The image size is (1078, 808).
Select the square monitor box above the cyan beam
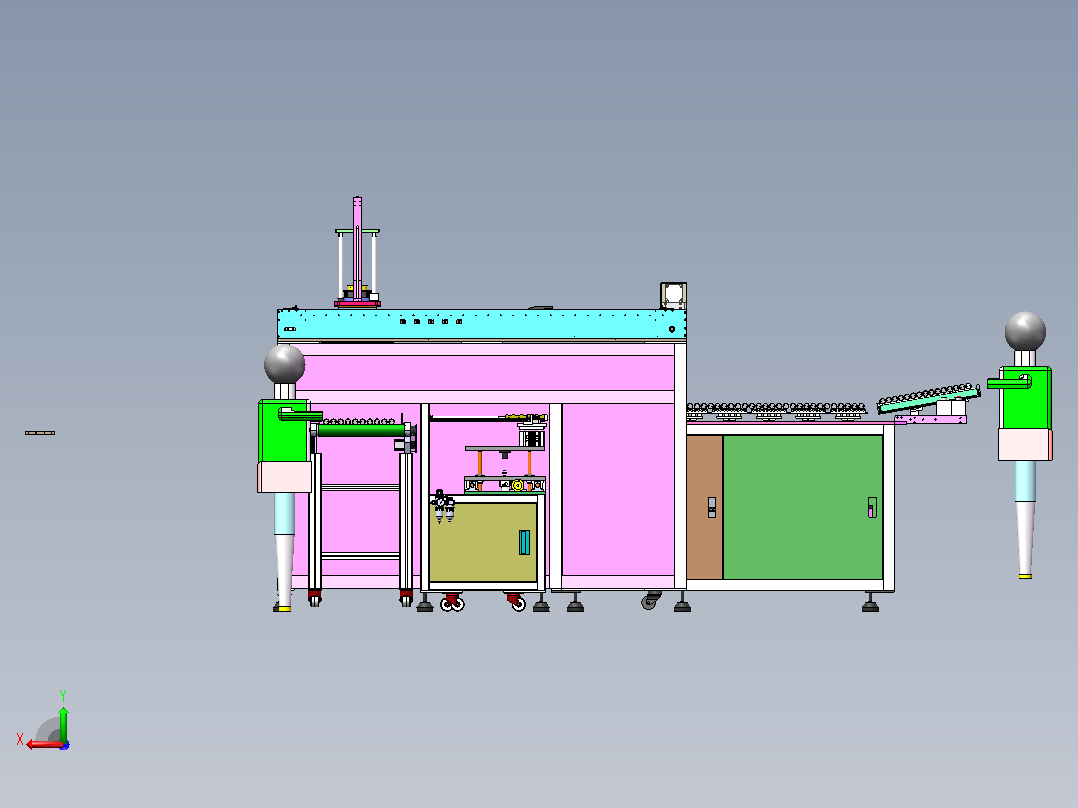[673, 296]
